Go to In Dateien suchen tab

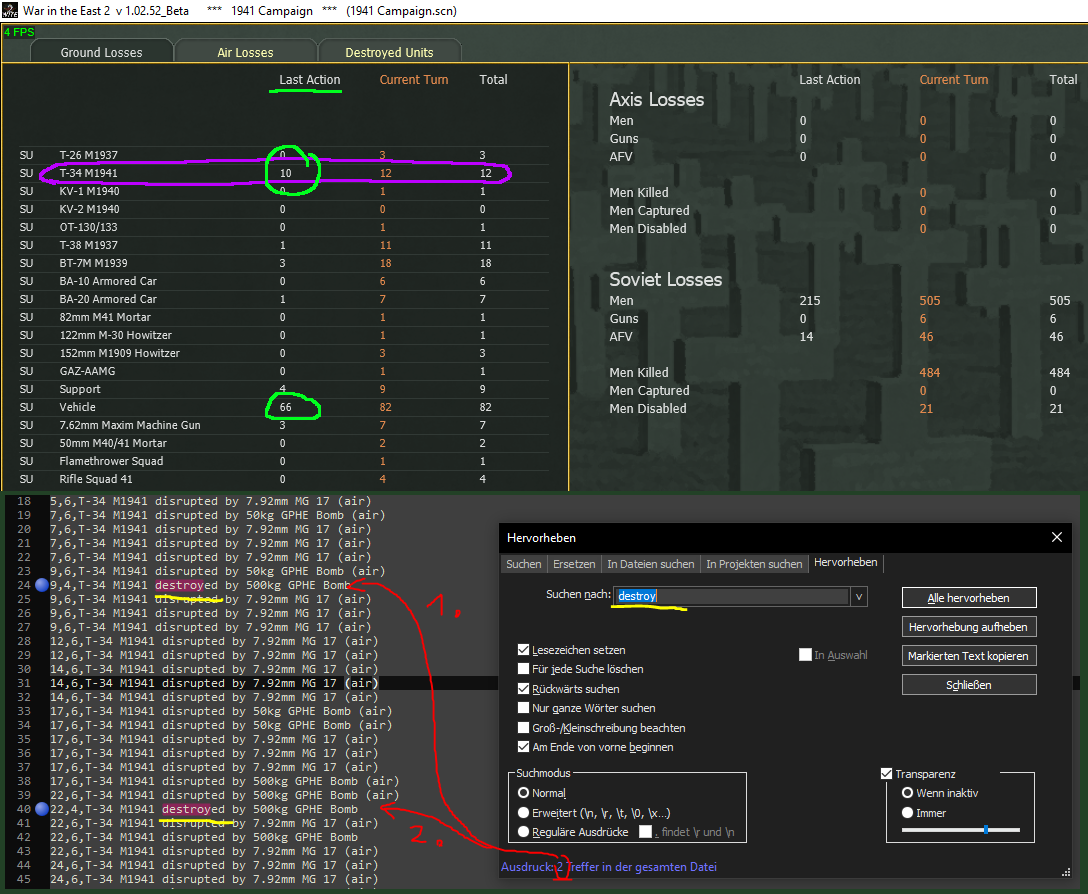651,564
